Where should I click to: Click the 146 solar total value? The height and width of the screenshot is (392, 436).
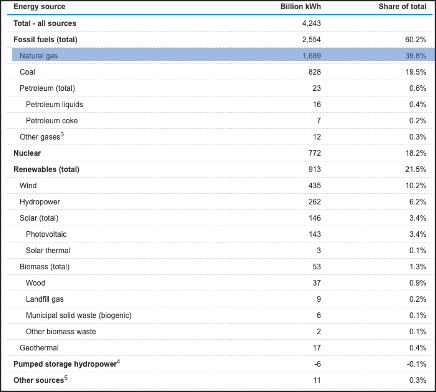(315, 218)
